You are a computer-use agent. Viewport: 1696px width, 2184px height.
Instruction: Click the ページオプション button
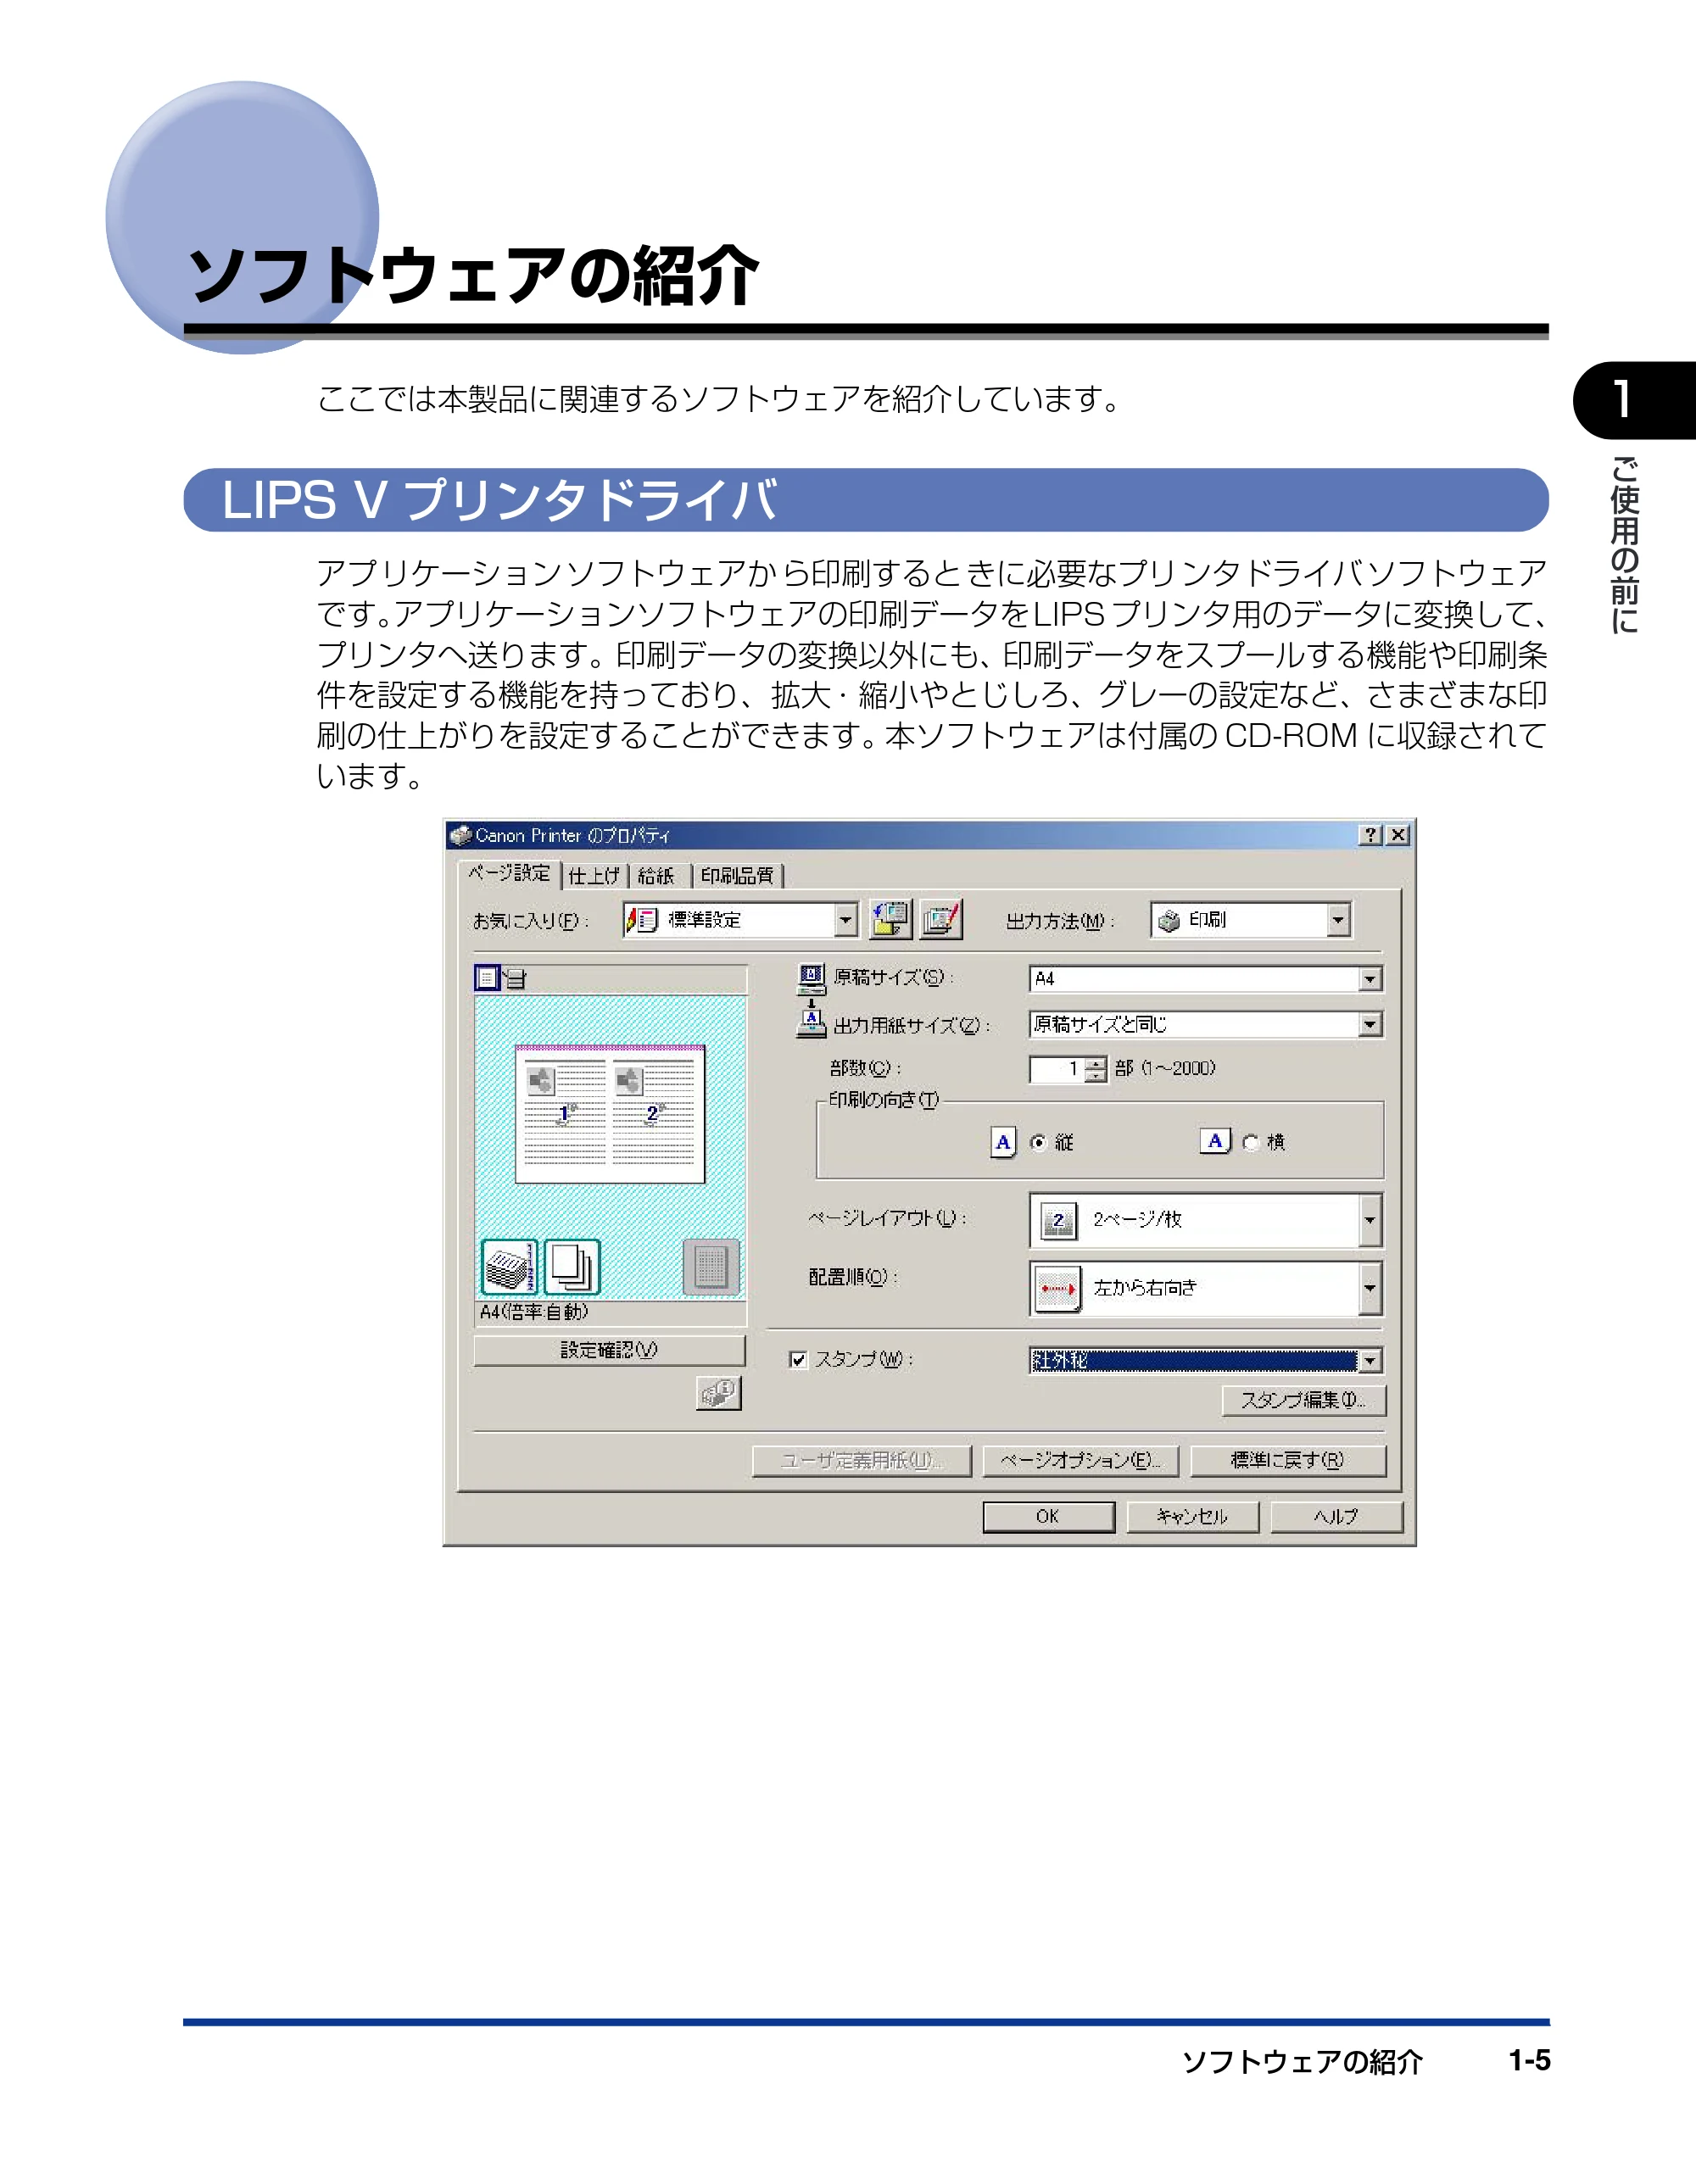point(1081,1460)
